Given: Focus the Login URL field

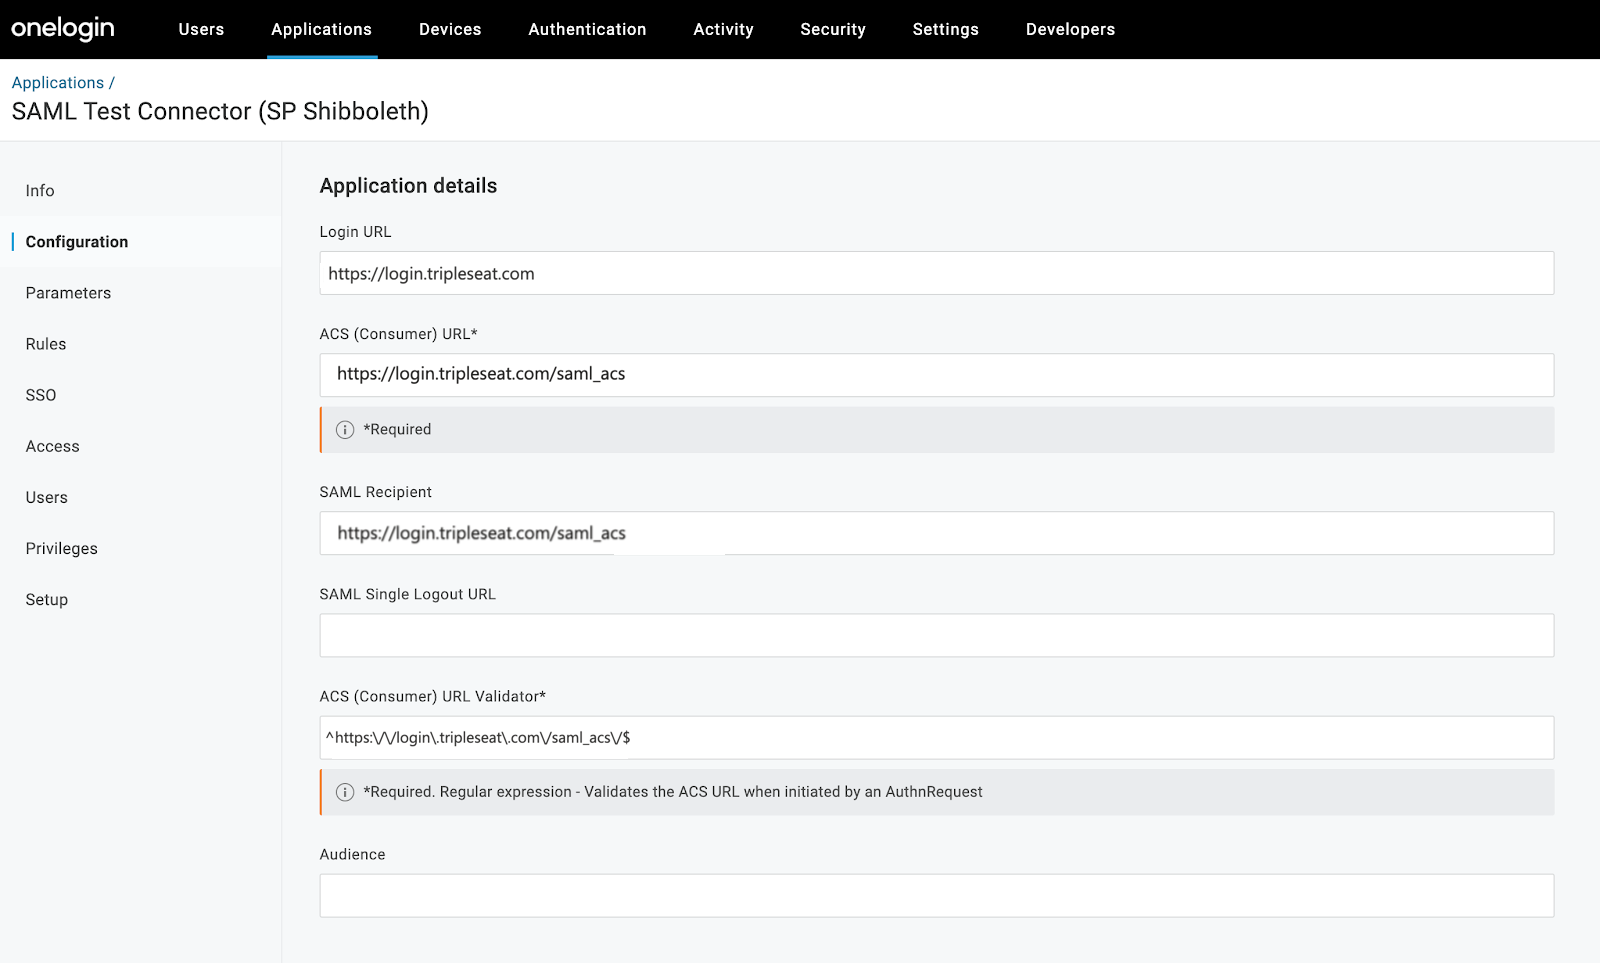Looking at the screenshot, I should pyautogui.click(x=936, y=273).
